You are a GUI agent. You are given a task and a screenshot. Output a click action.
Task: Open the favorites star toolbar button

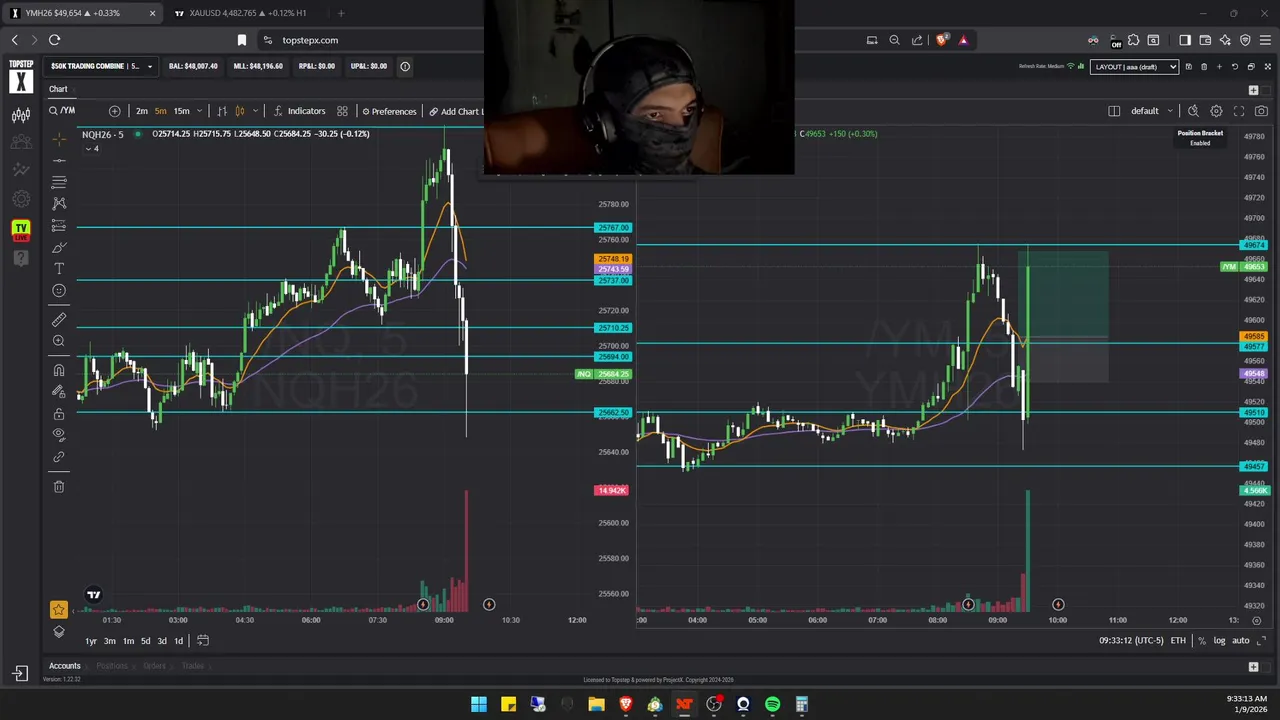coord(59,609)
